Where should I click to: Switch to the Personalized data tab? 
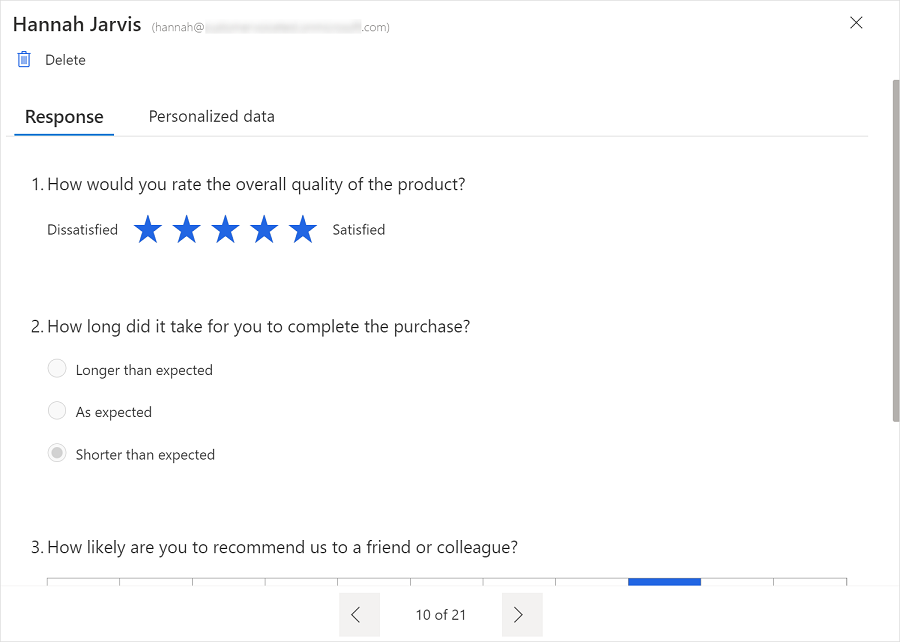[x=212, y=116]
